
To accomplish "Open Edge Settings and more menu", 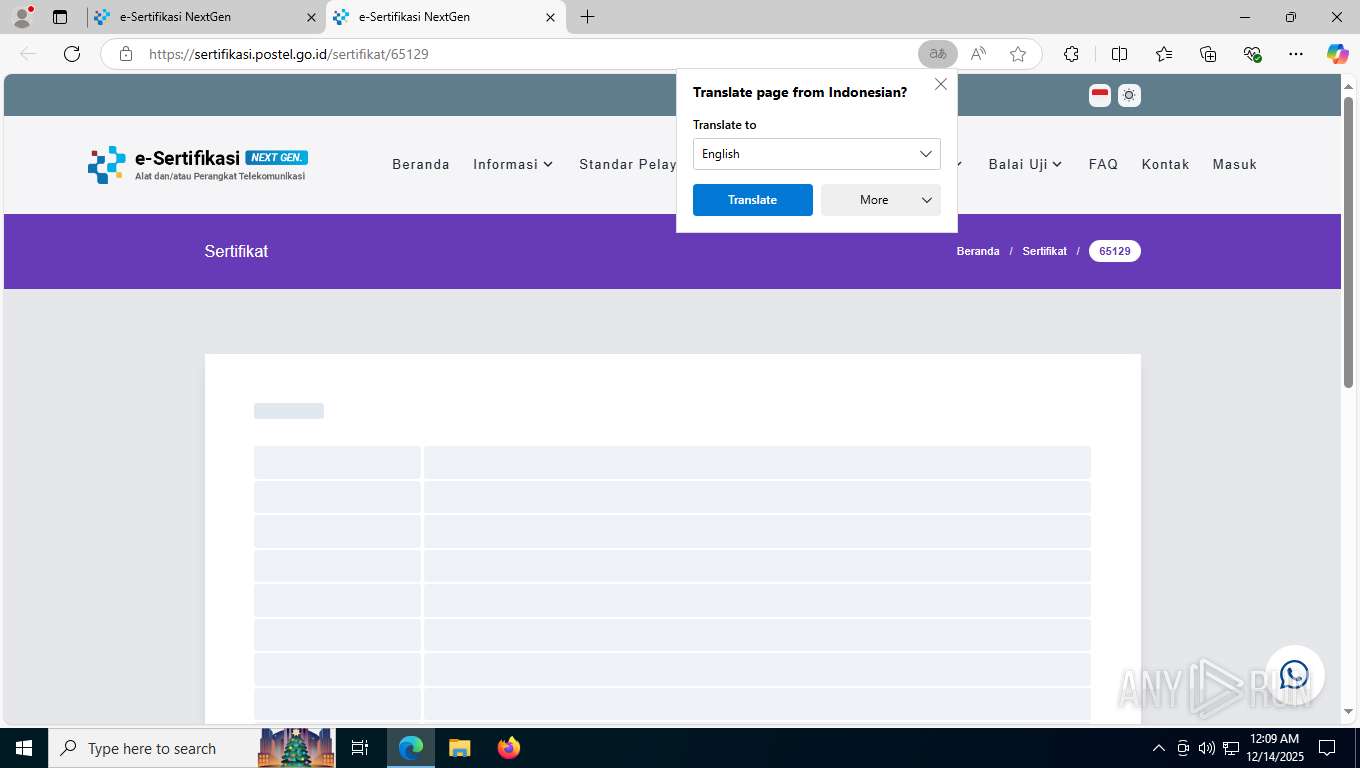I will (1296, 54).
